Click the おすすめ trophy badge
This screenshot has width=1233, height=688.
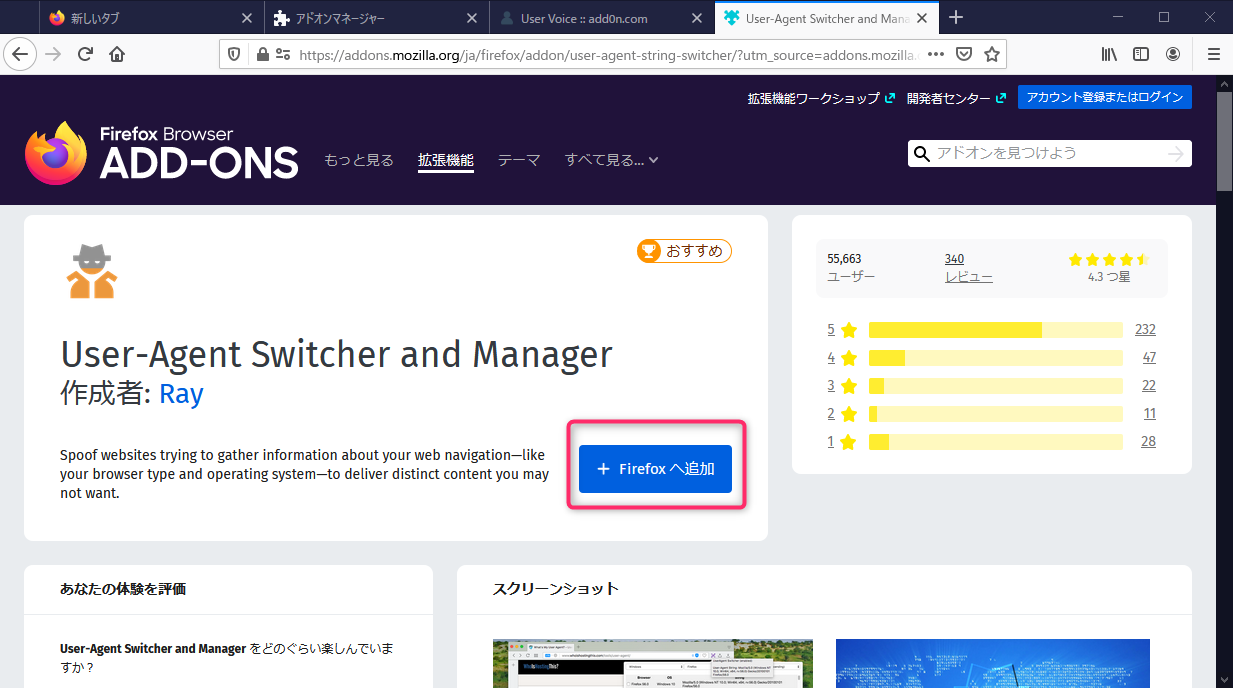point(684,251)
